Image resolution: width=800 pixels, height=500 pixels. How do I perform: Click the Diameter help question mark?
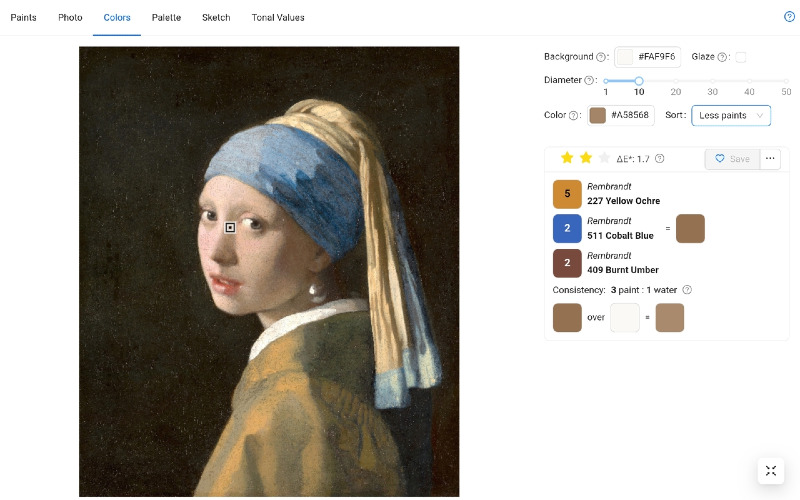[589, 80]
